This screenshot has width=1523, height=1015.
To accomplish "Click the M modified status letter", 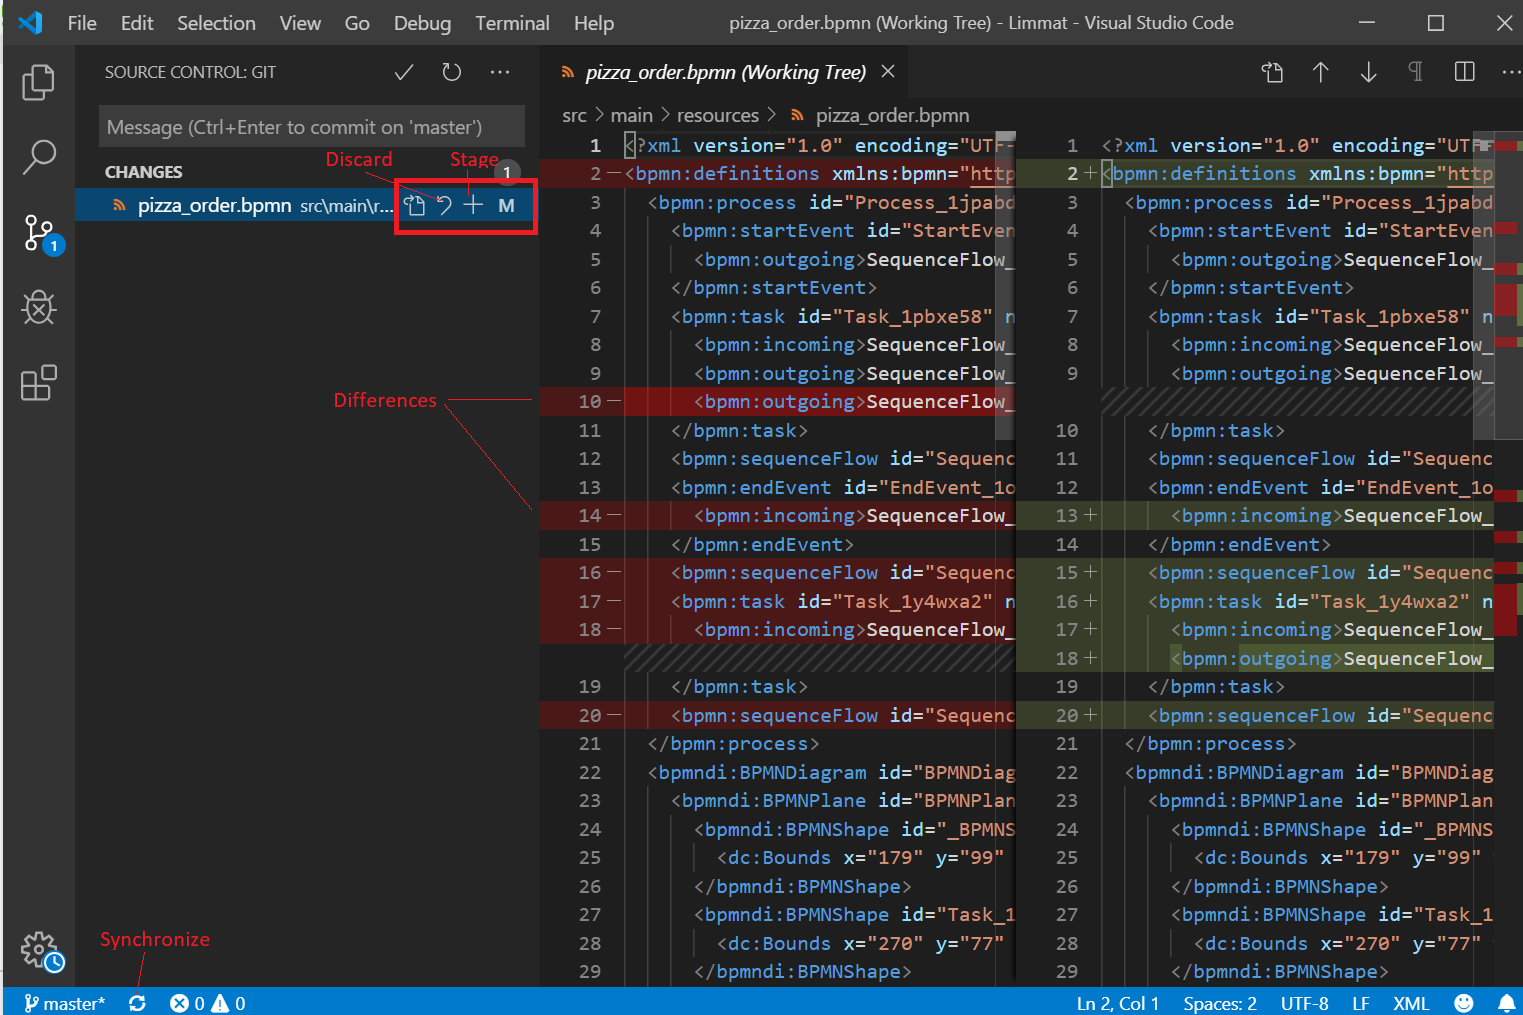I will (506, 205).
